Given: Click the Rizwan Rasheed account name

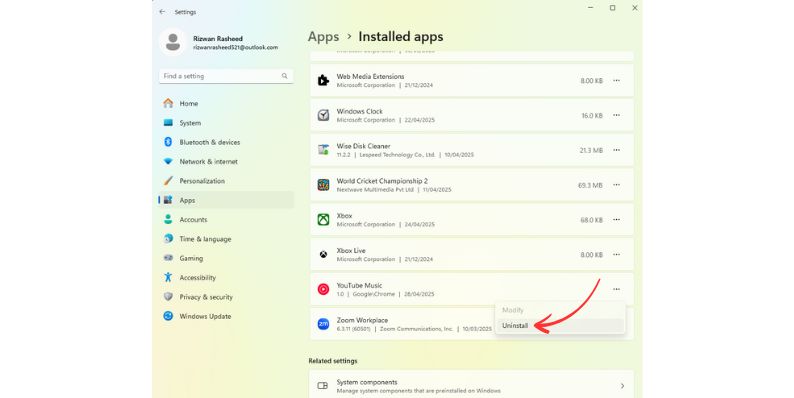Looking at the screenshot, I should [x=218, y=38].
